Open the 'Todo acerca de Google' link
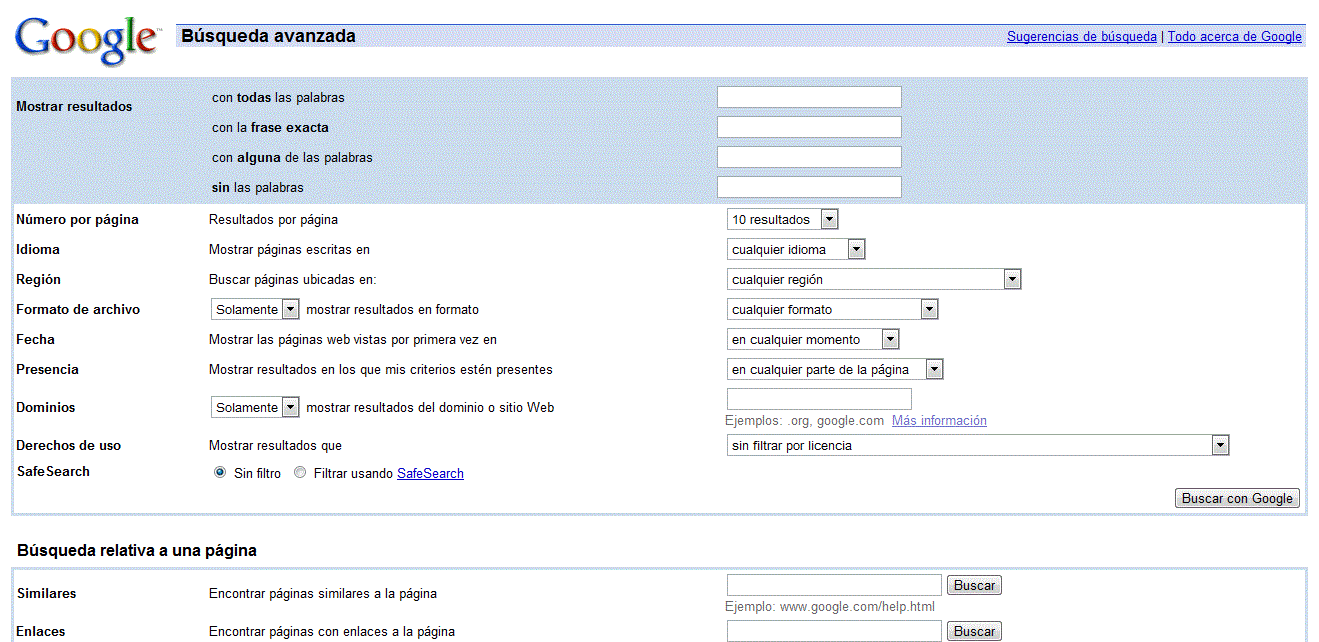Viewport: 1319px width, 642px height. pyautogui.click(x=1235, y=37)
